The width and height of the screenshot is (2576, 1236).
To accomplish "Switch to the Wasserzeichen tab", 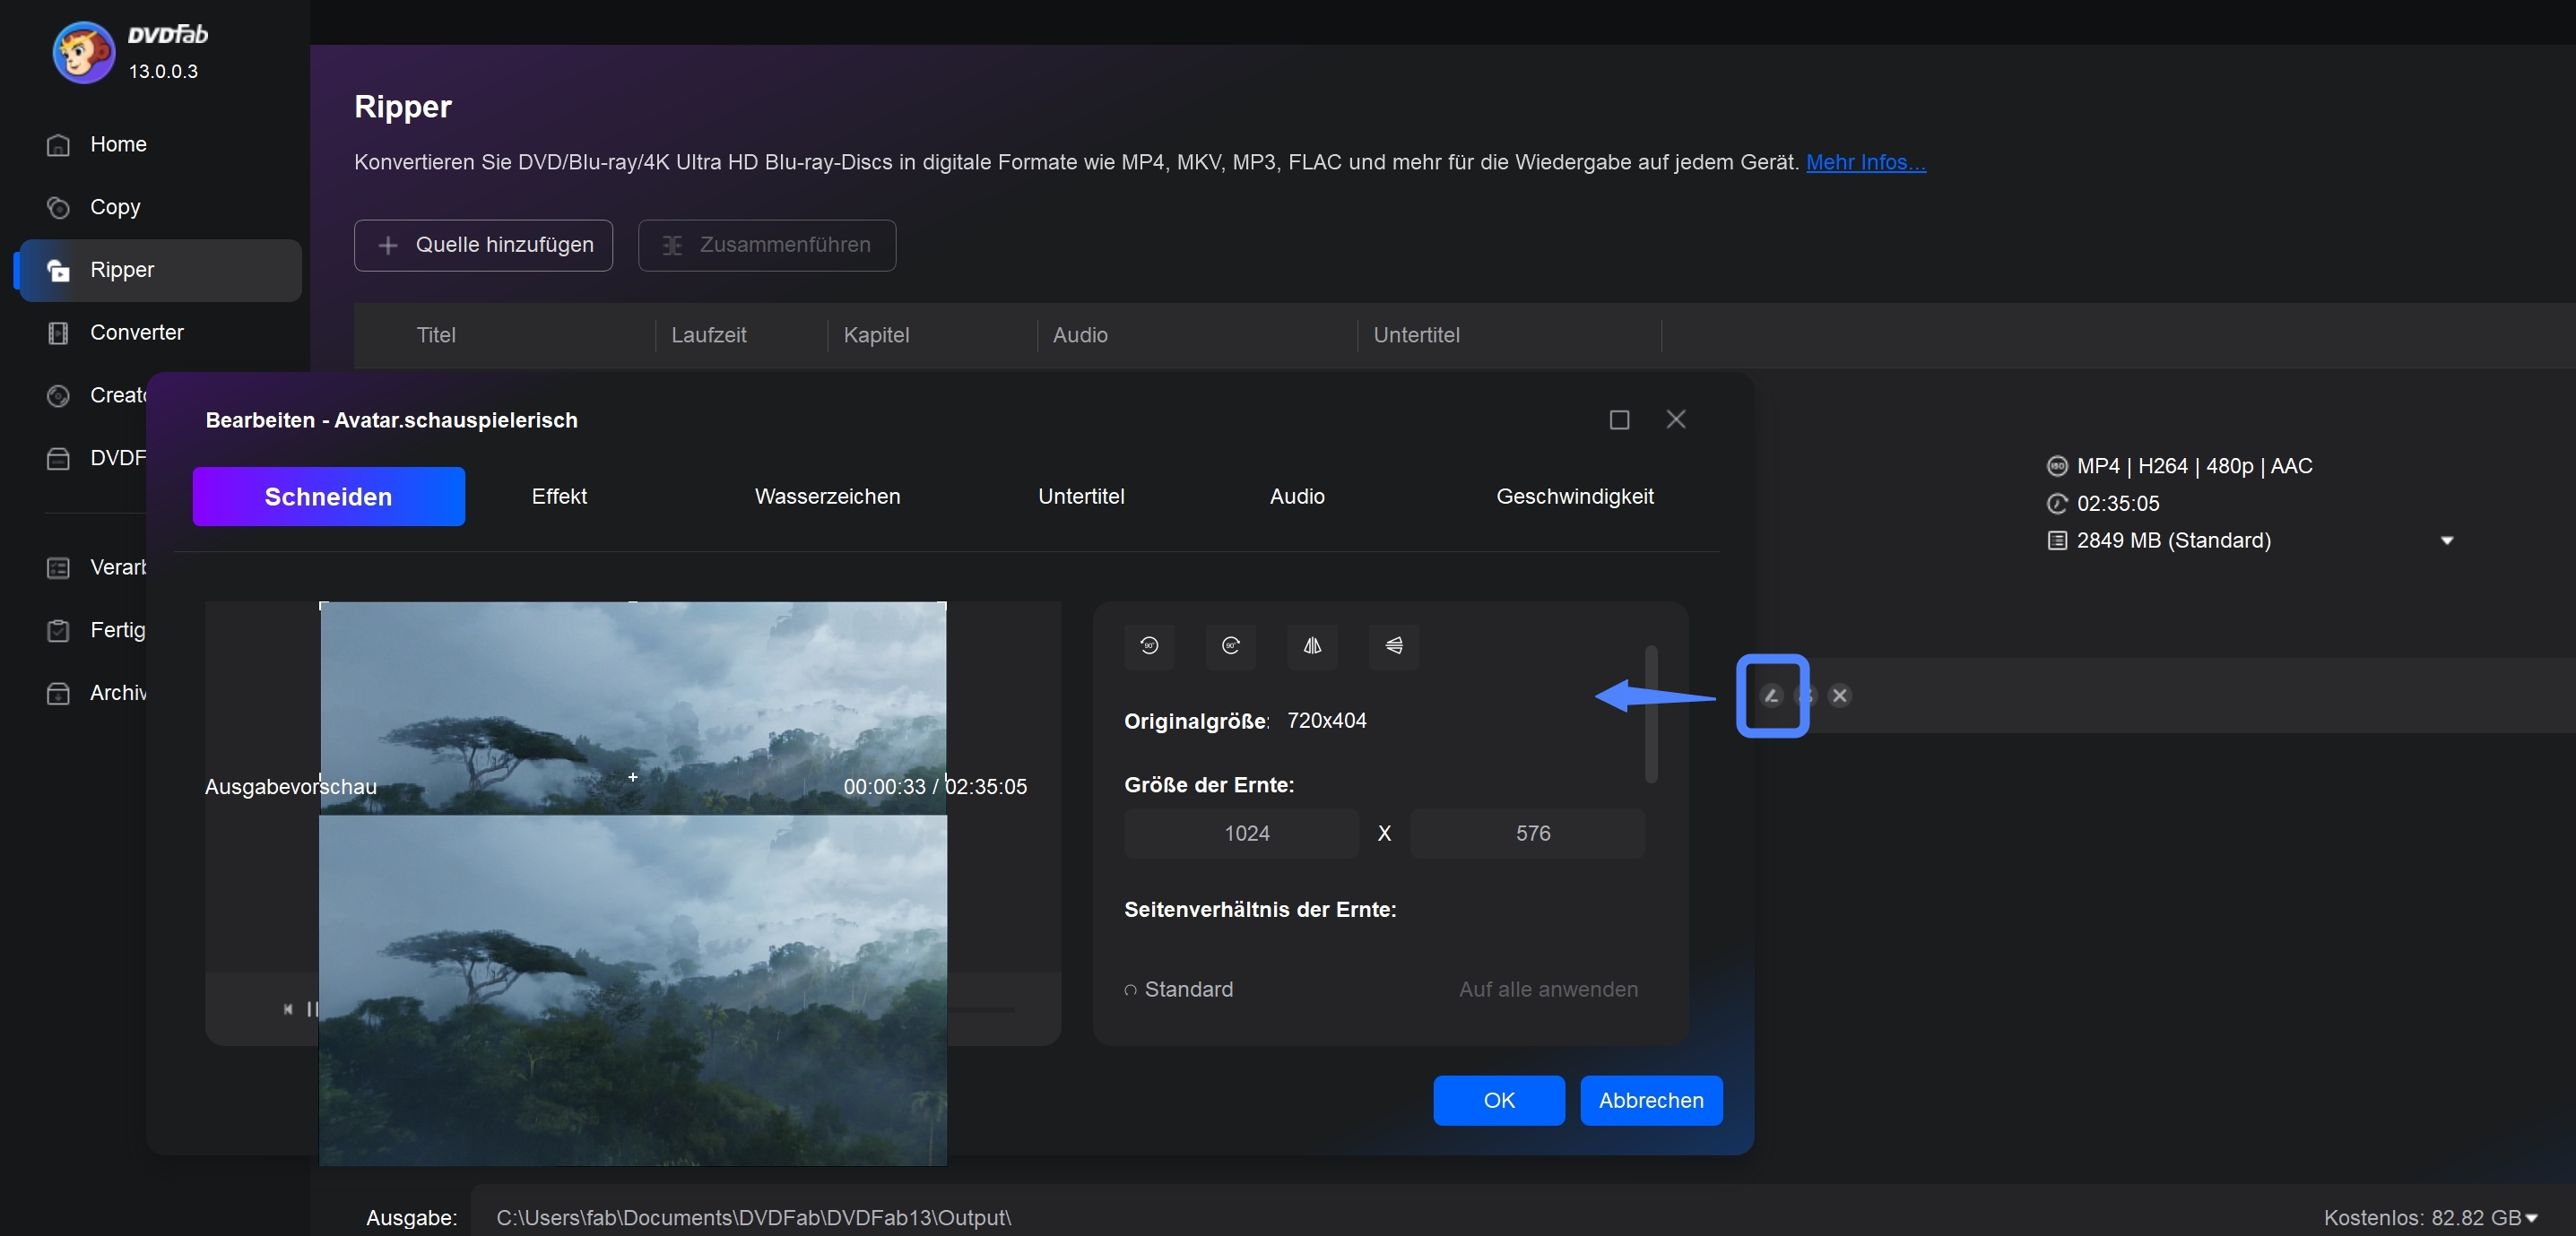I will (x=827, y=496).
